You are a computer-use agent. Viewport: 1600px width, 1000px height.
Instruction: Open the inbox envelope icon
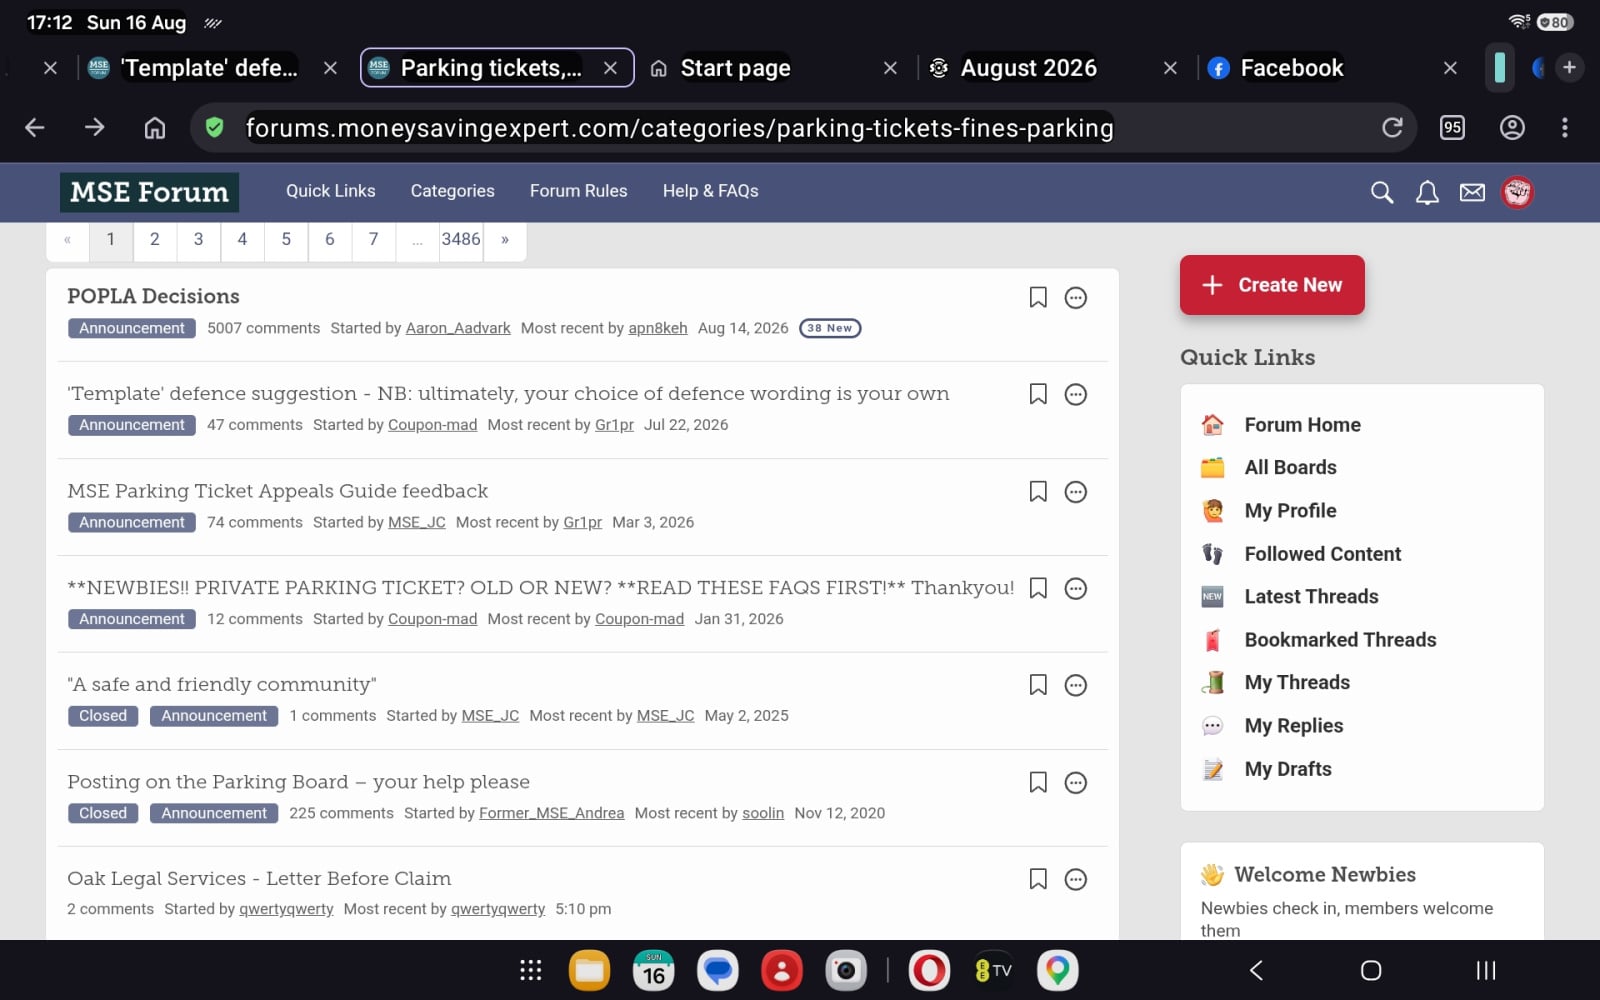click(1472, 192)
